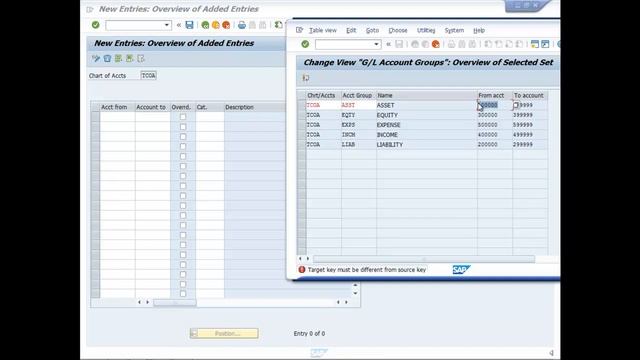
Task: Click the Print icon in the New Entries toolbar
Action: pos(242,25)
